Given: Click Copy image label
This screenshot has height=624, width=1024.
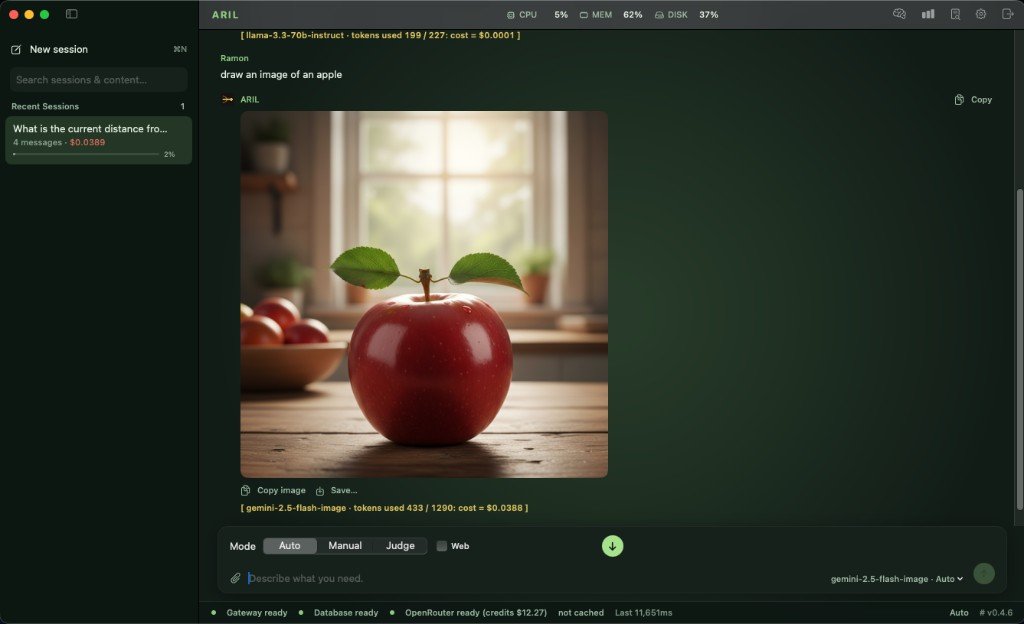Looking at the screenshot, I should (281, 490).
